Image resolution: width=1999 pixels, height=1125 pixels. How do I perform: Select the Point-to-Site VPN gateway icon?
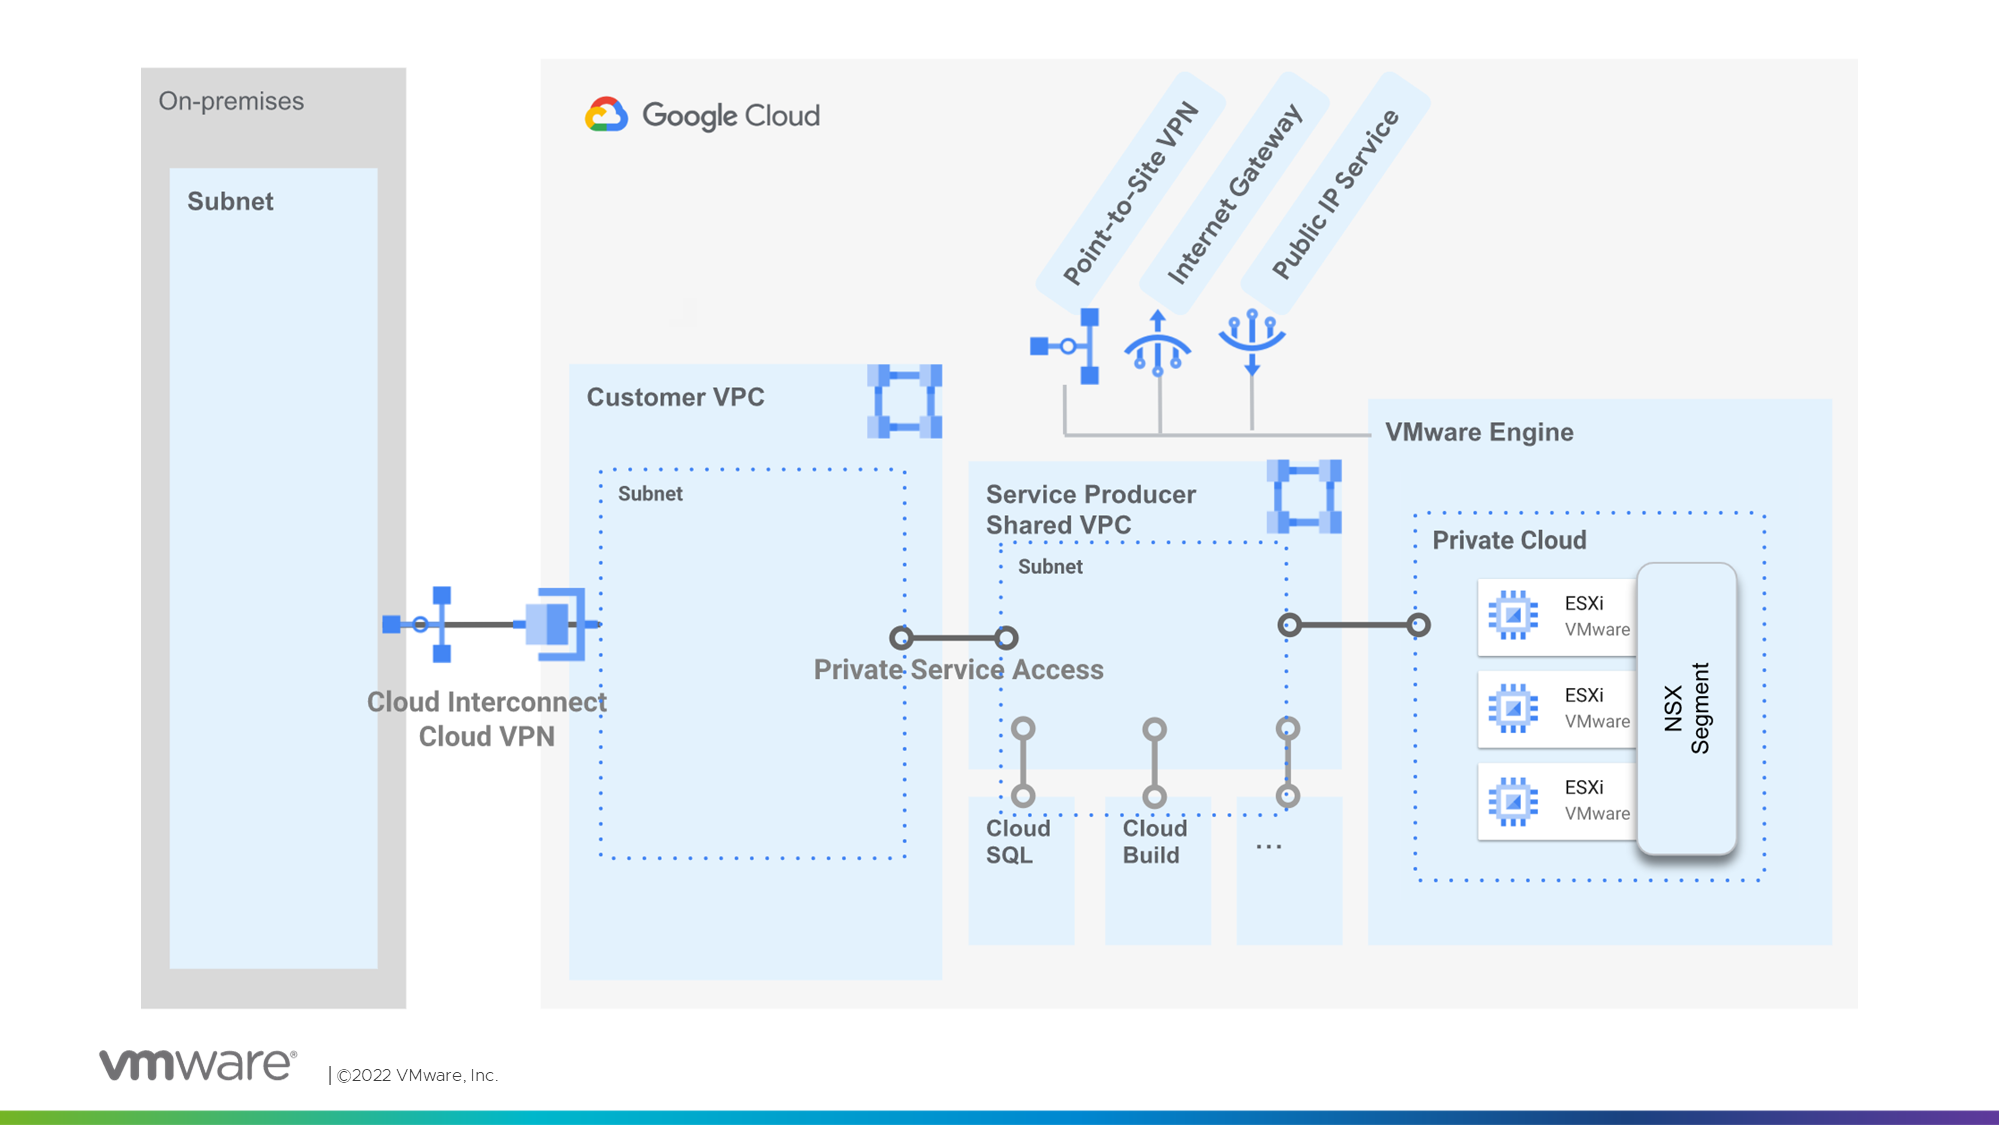tap(1068, 346)
